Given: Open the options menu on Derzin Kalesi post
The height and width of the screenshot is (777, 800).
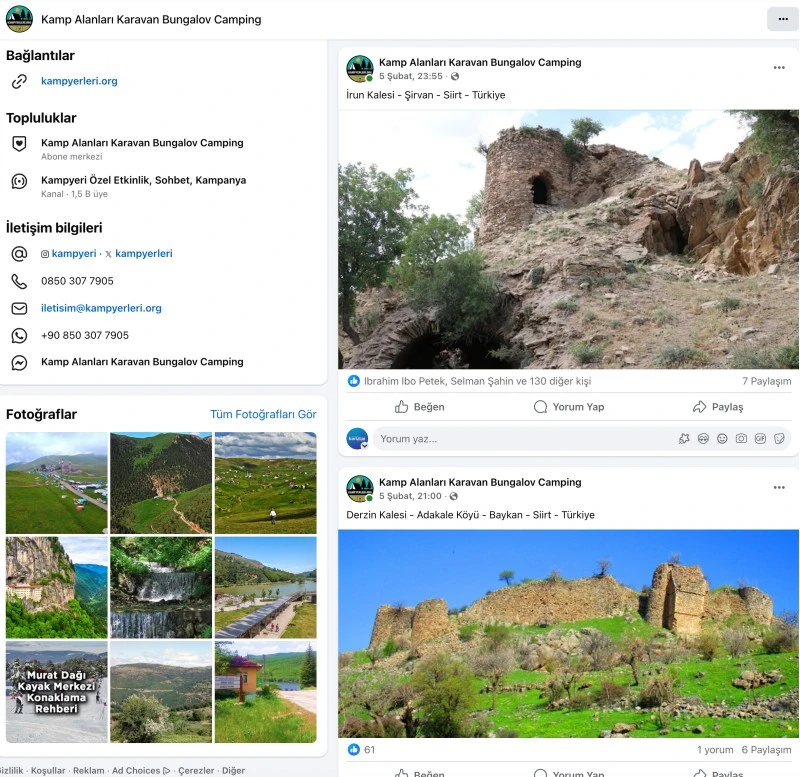Looking at the screenshot, I should tap(779, 488).
